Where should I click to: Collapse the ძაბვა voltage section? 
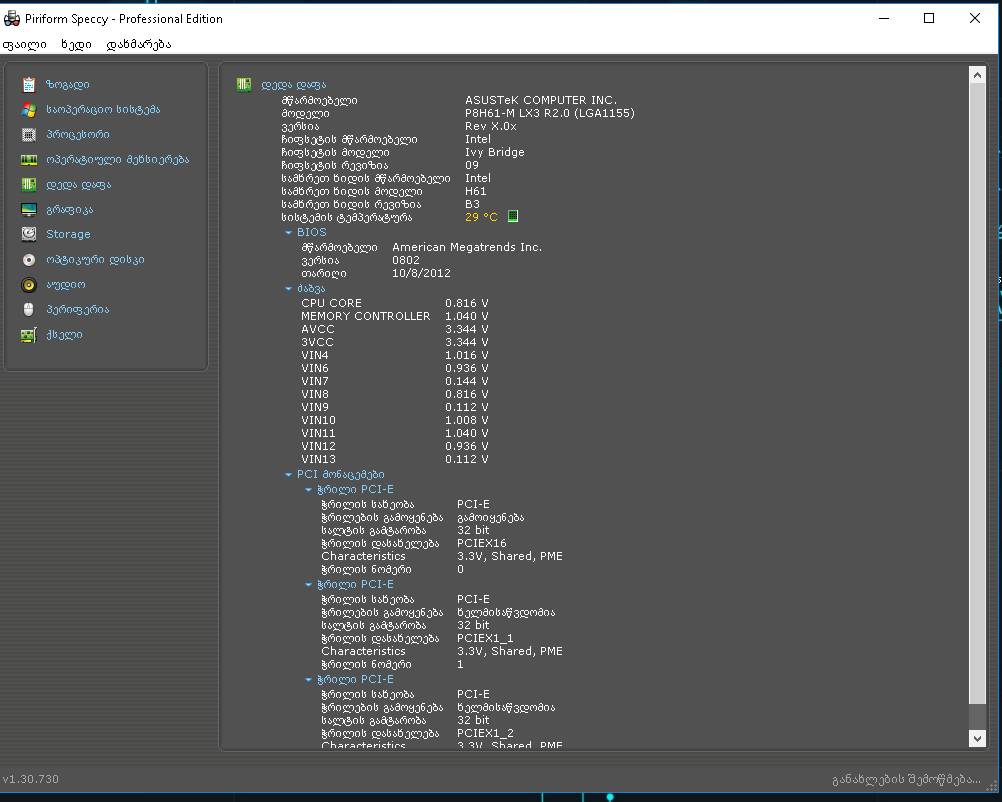289,289
